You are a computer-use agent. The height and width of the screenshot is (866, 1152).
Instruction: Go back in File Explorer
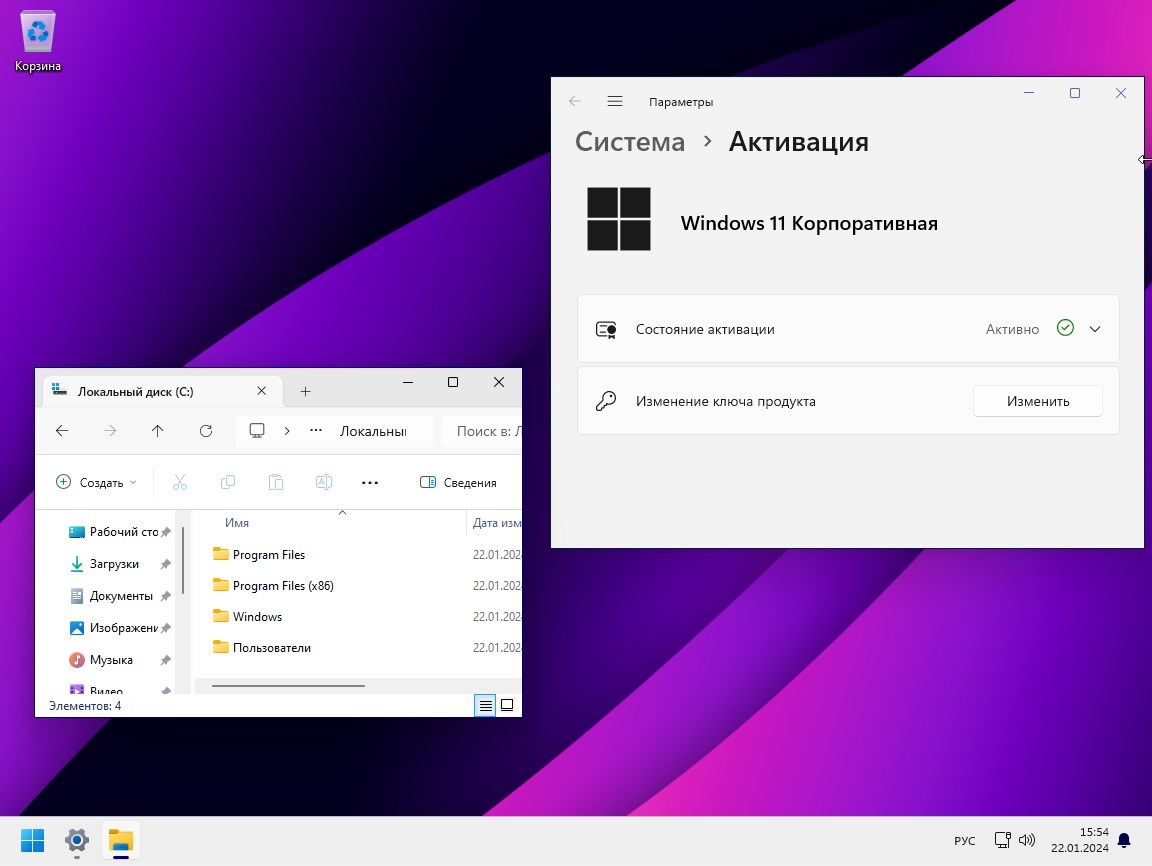tap(62, 431)
